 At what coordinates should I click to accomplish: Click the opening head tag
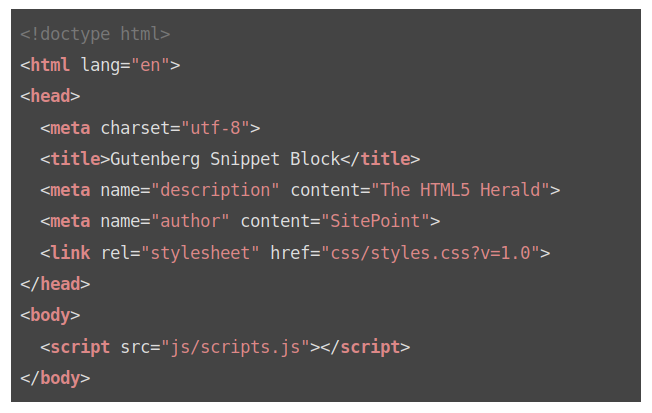click(x=50, y=96)
